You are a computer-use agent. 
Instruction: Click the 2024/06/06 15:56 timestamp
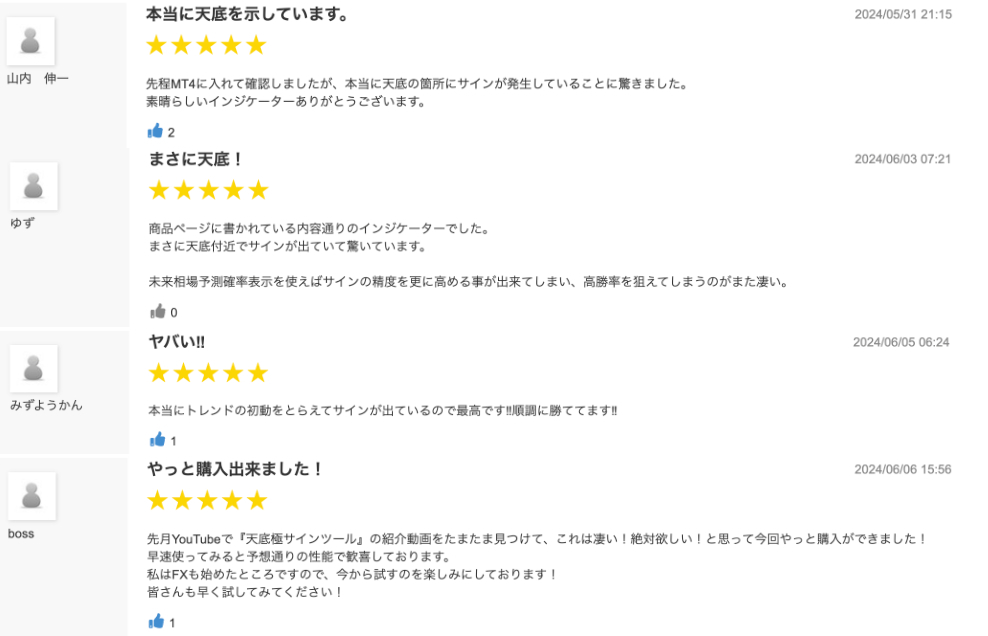point(903,469)
